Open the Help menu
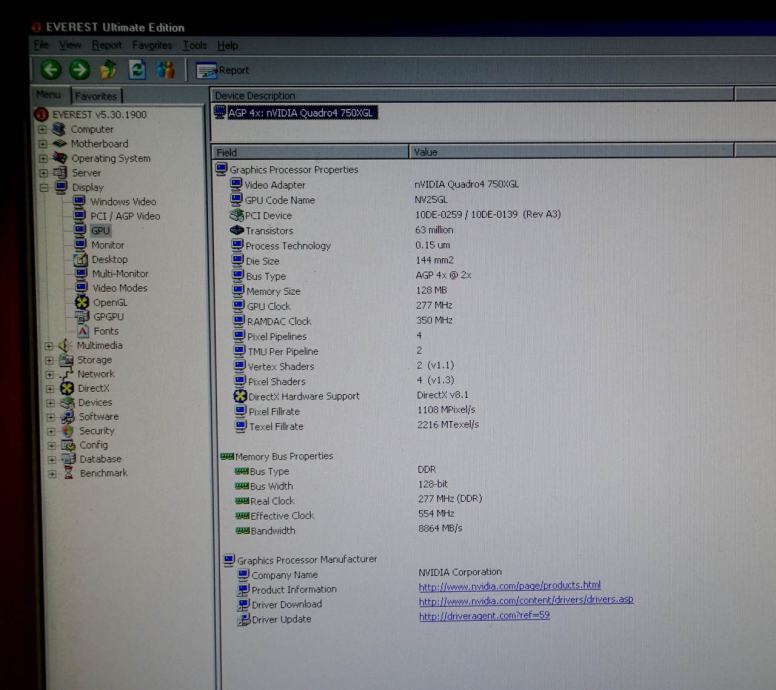Image resolution: width=776 pixels, height=690 pixels. [227, 46]
